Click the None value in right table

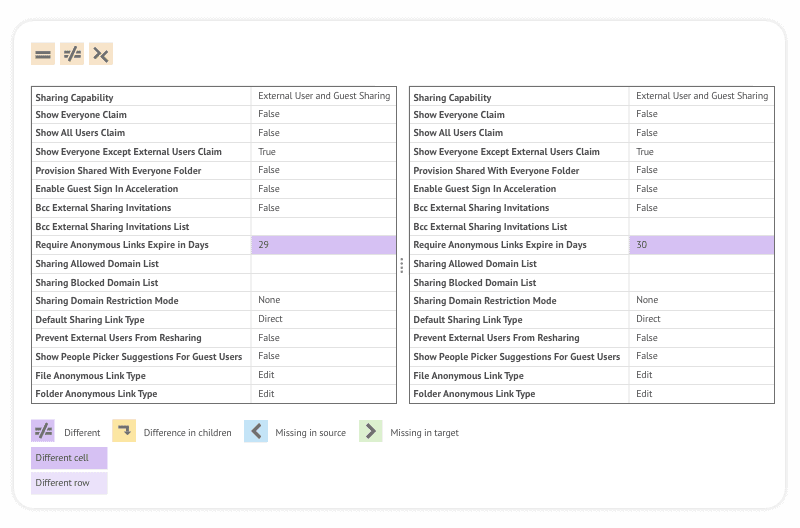tap(647, 300)
